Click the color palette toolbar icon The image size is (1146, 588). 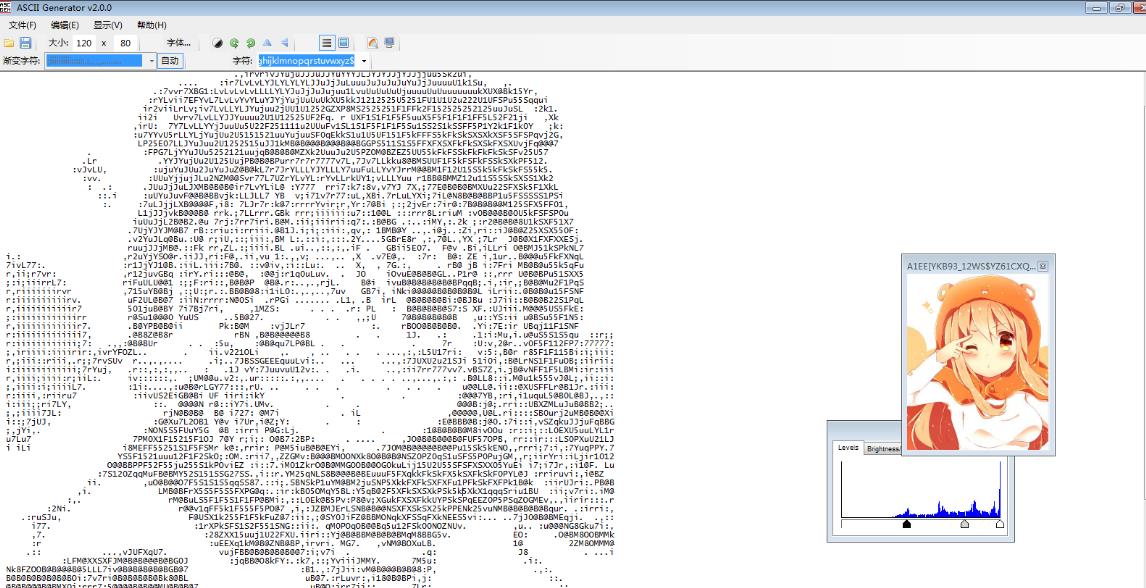(x=372, y=44)
